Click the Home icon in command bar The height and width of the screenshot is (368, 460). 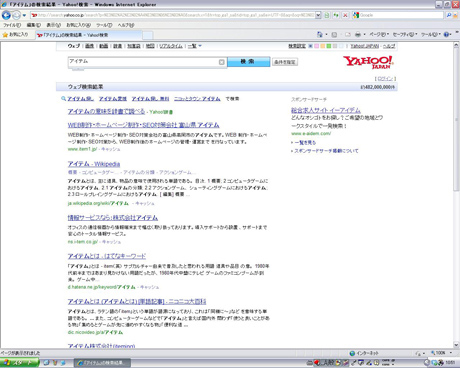click(x=320, y=34)
